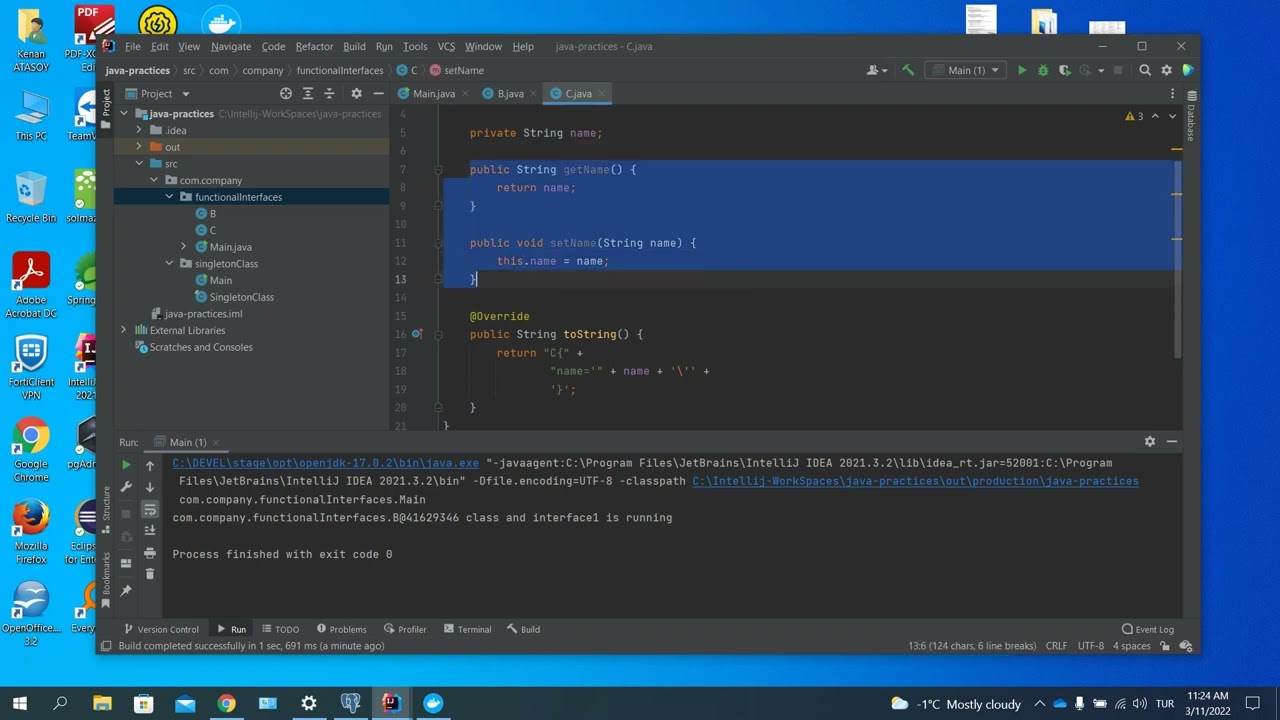The image size is (1280, 720).
Task: Run with Coverage using the shield icon
Action: [1065, 70]
